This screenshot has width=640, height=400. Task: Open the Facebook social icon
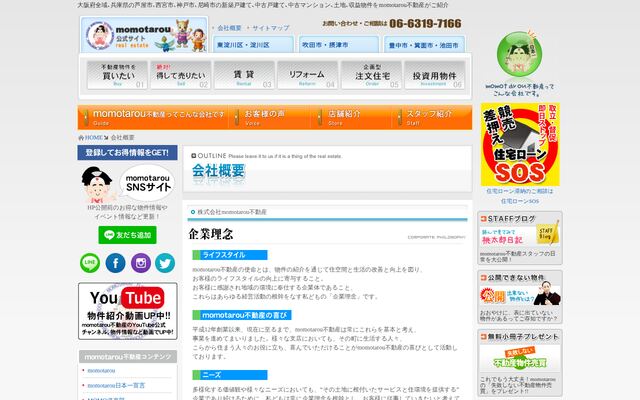tap(116, 263)
